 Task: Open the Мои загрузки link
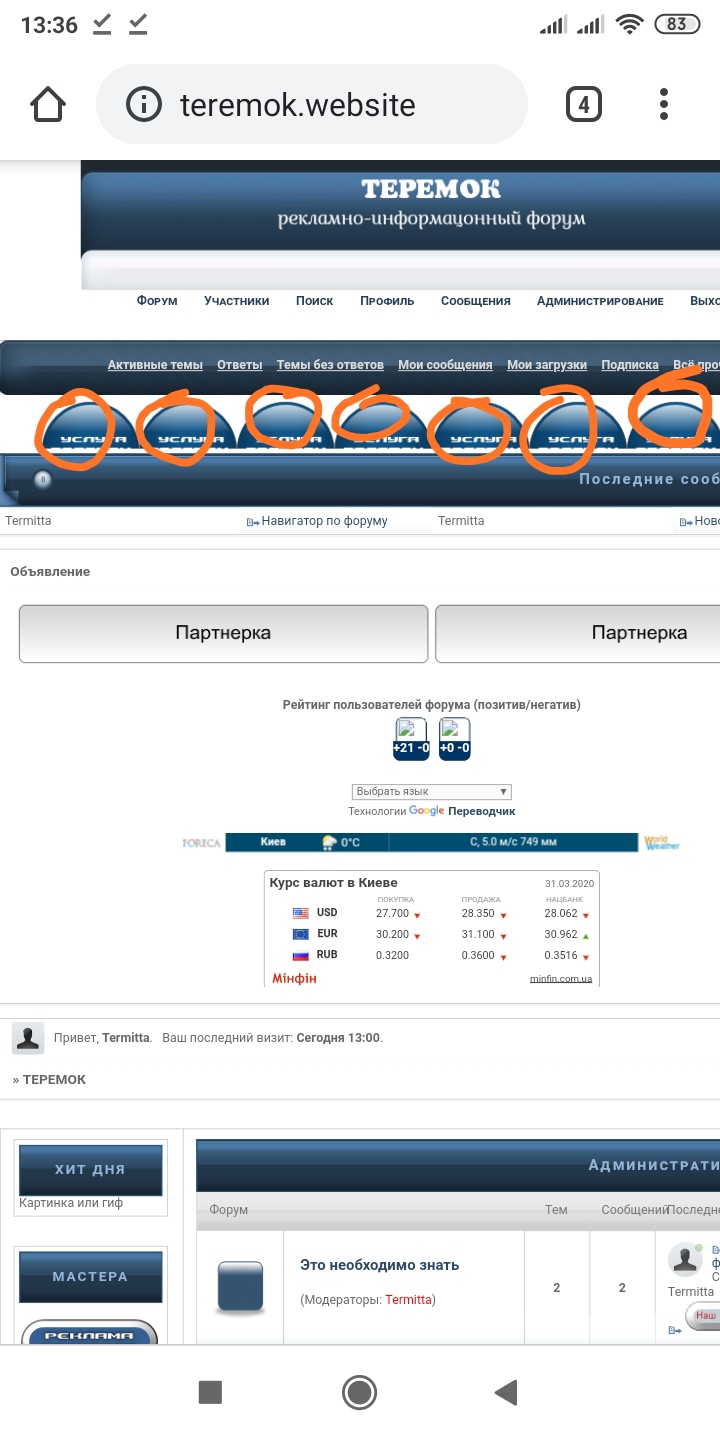[x=547, y=365]
